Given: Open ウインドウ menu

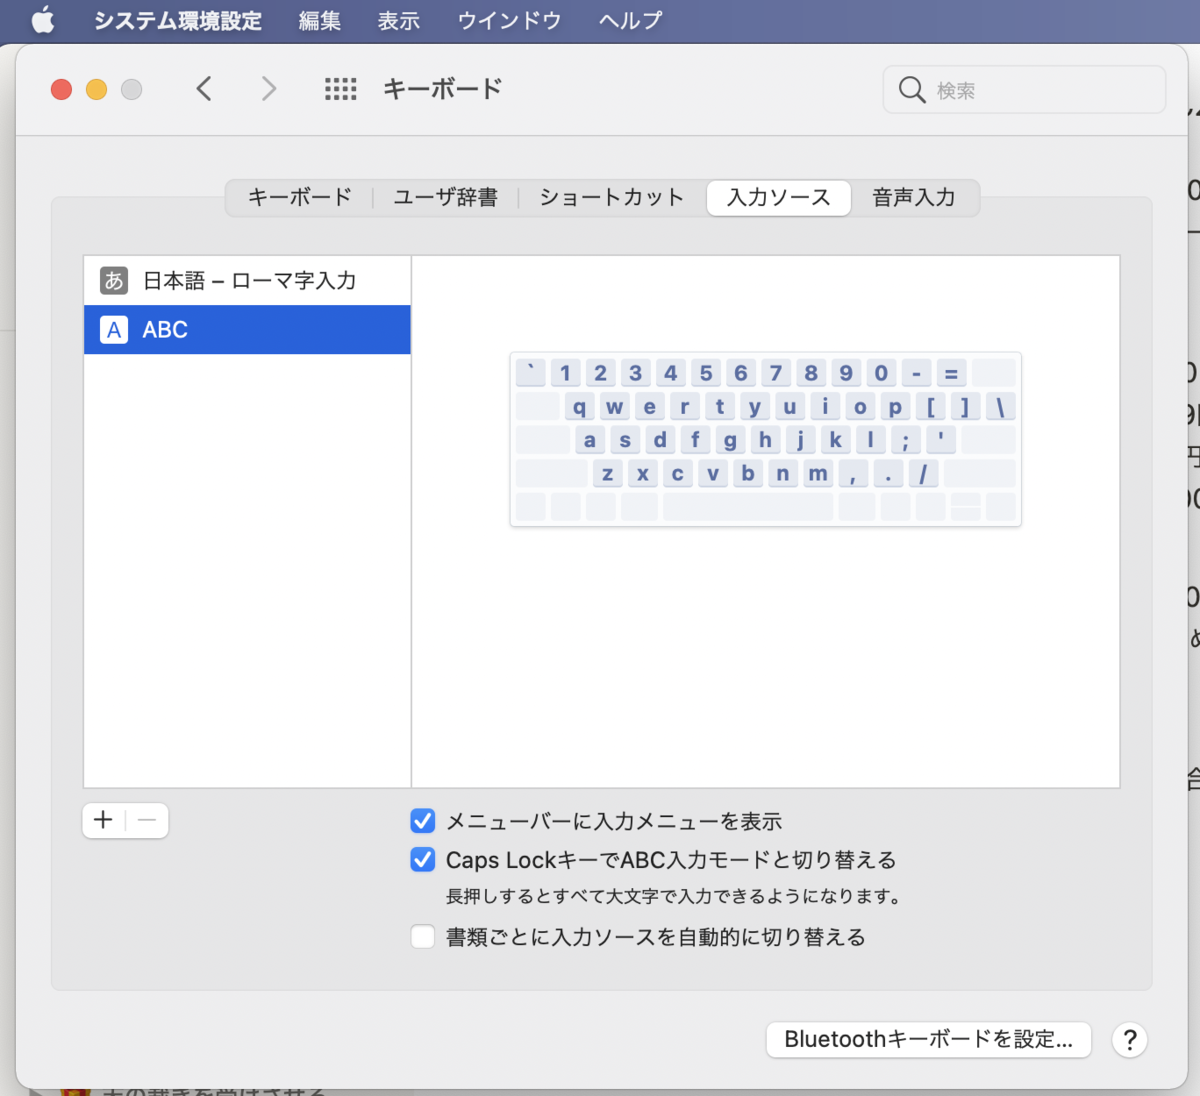Looking at the screenshot, I should coord(509,20).
